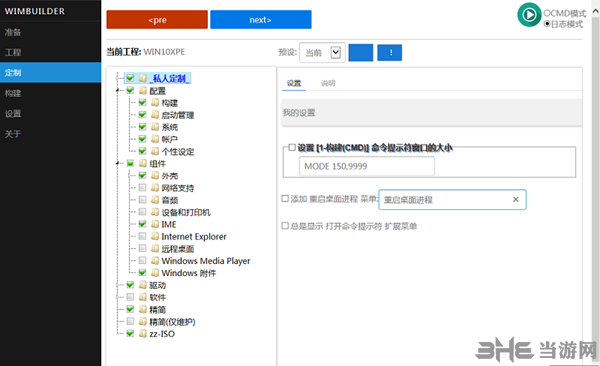Open 工程 in the sidebar
This screenshot has height=366, width=600.
click(x=51, y=52)
